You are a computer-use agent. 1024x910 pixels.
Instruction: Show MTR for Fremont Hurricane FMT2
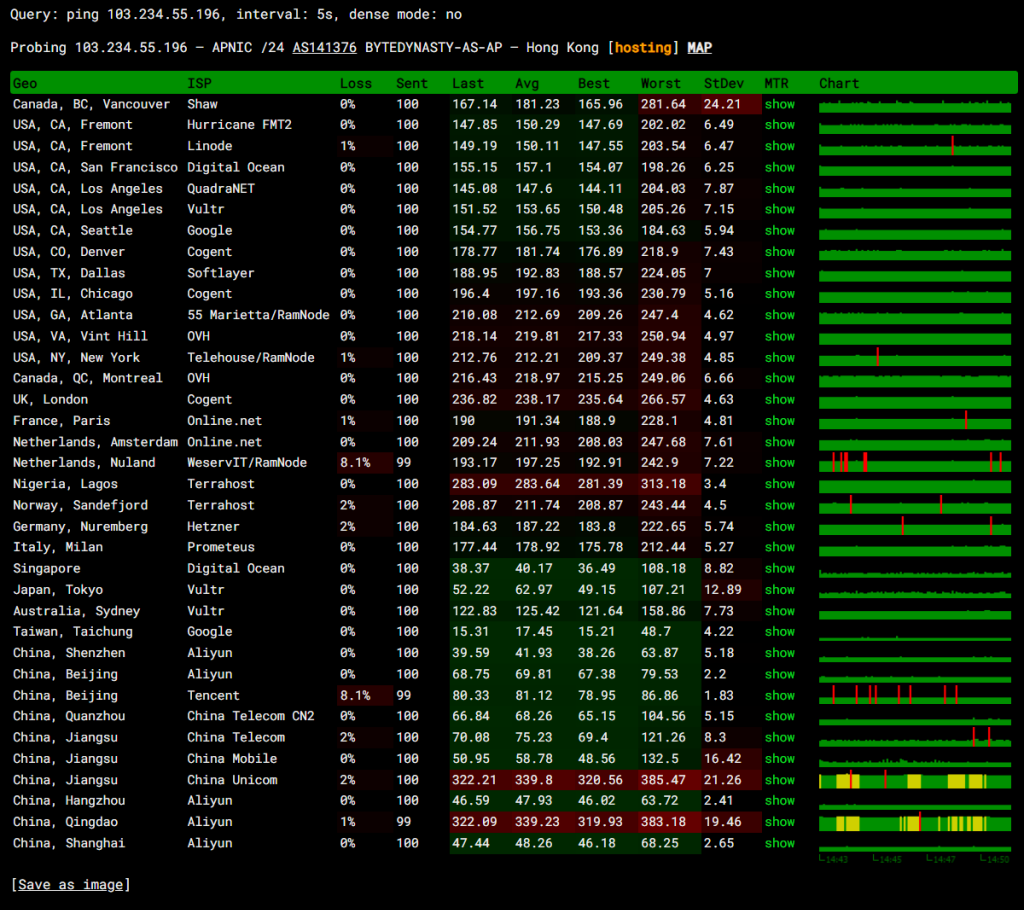(x=780, y=125)
